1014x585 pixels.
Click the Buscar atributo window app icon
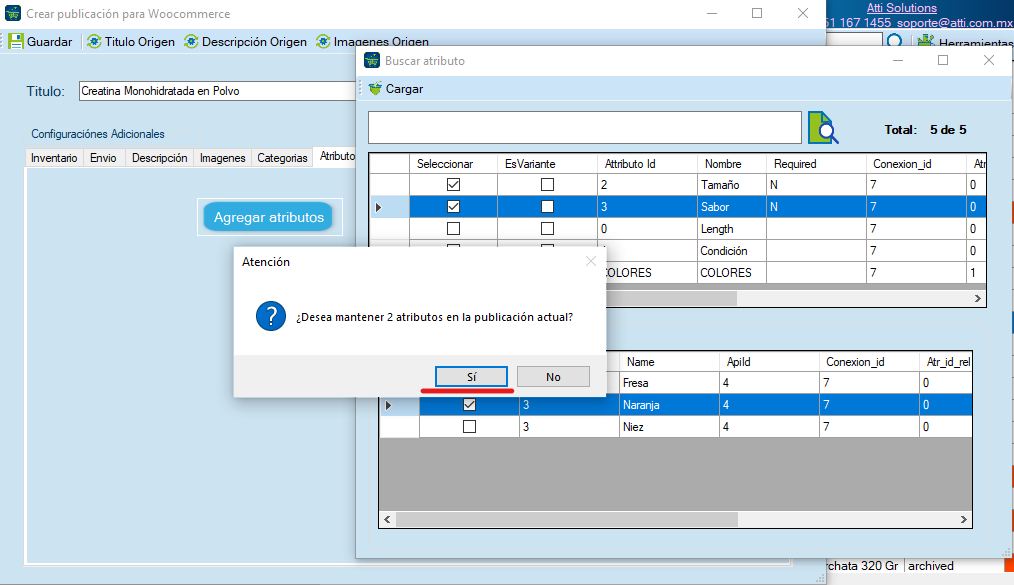click(372, 61)
